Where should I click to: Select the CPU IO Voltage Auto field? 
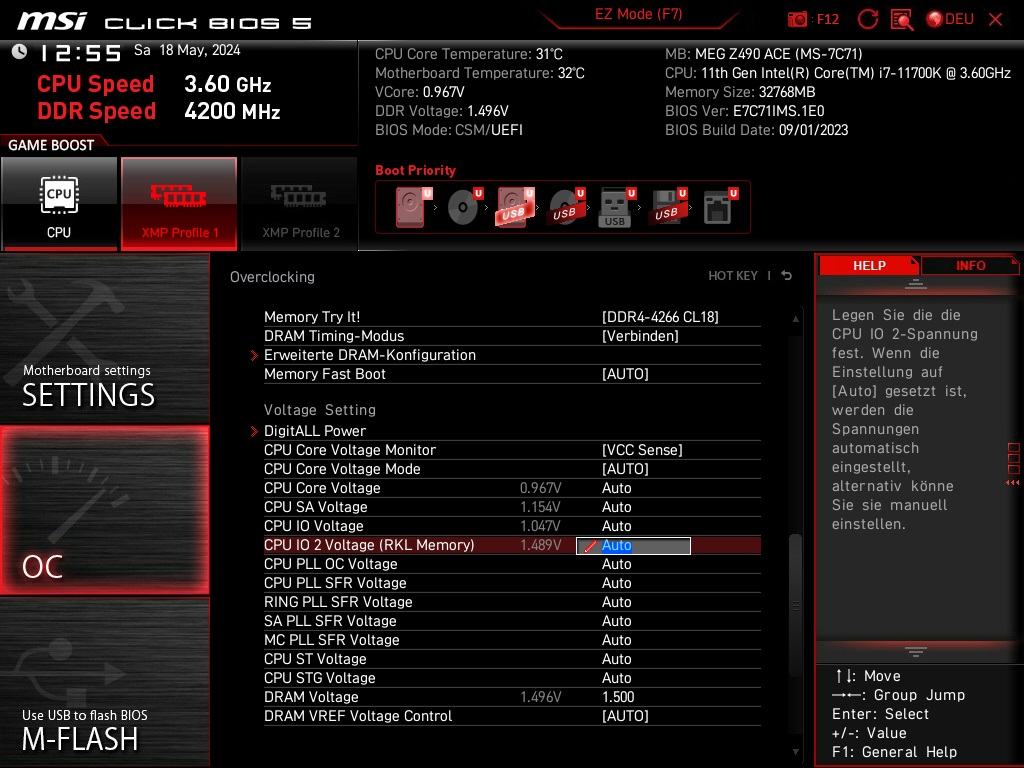[616, 526]
